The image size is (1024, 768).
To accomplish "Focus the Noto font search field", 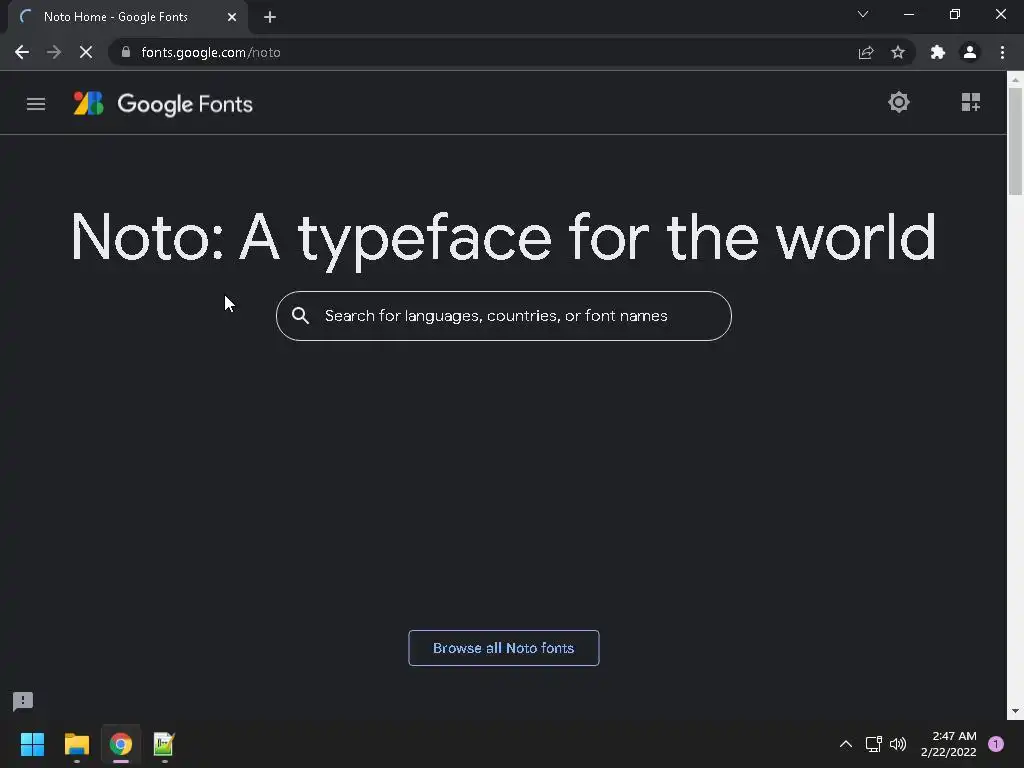I will click(504, 316).
